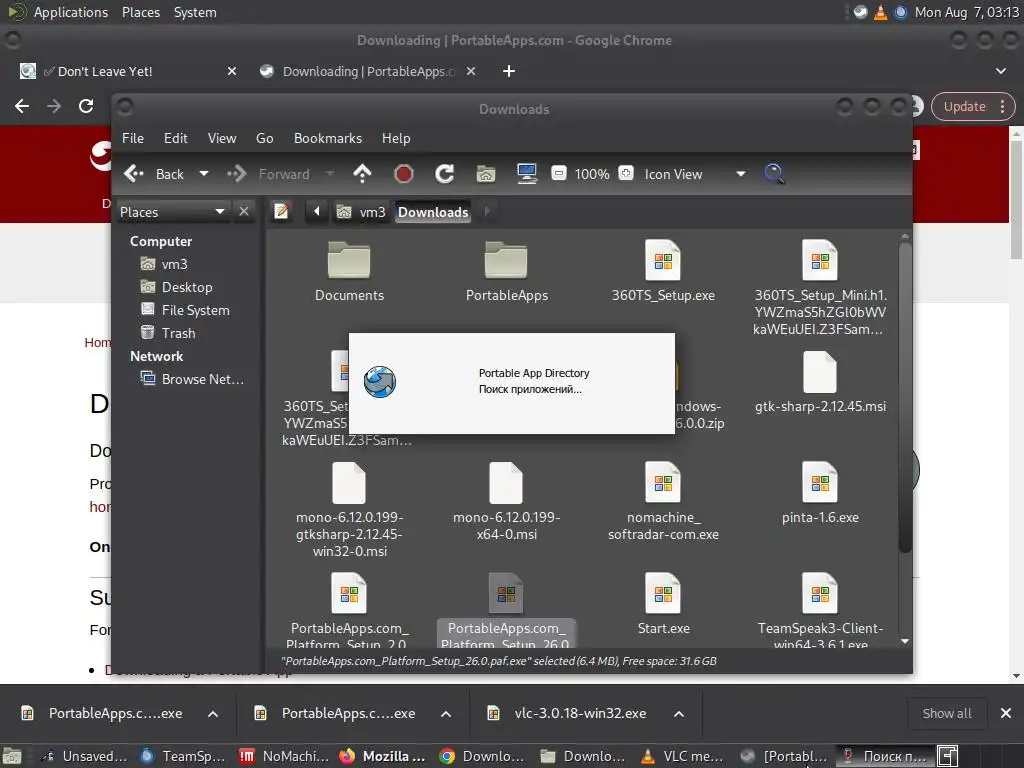Expand options for vlc-3.0.18-win32.exe download
This screenshot has width=1024, height=768.
coord(679,714)
